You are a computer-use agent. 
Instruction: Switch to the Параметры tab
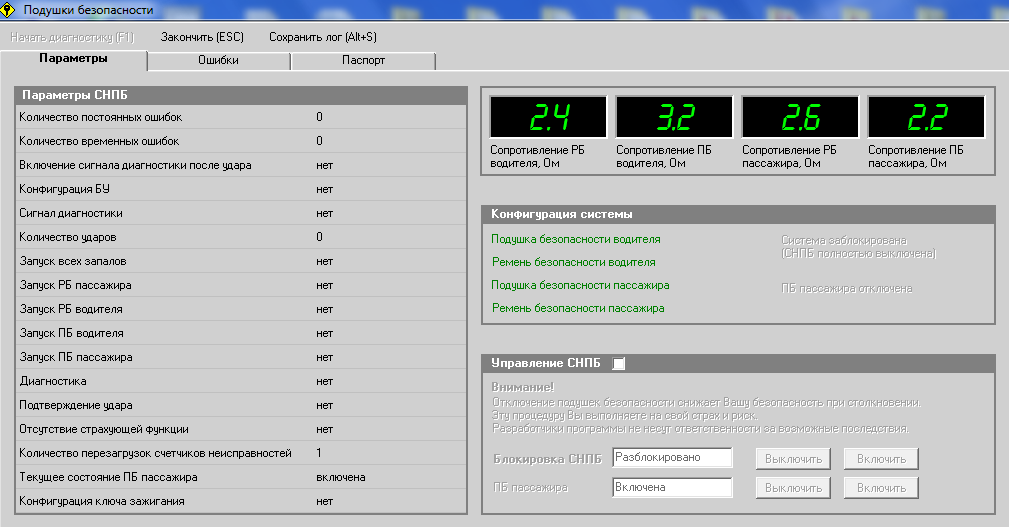point(73,59)
